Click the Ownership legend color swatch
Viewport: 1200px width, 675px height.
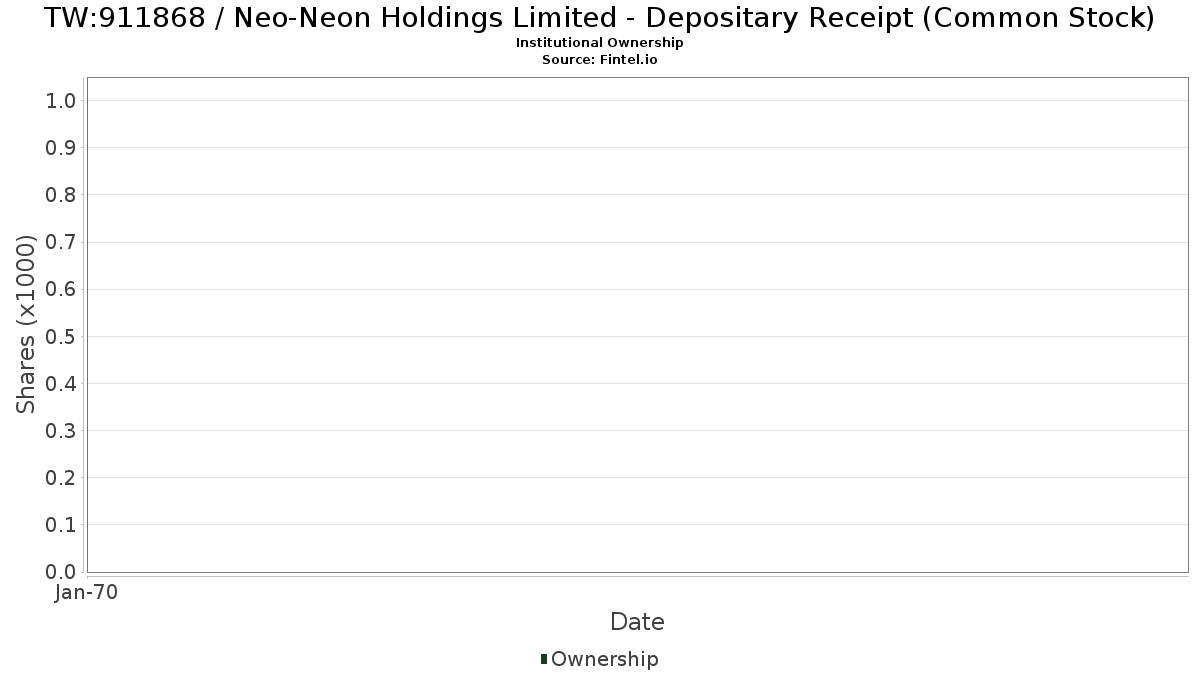pos(544,659)
